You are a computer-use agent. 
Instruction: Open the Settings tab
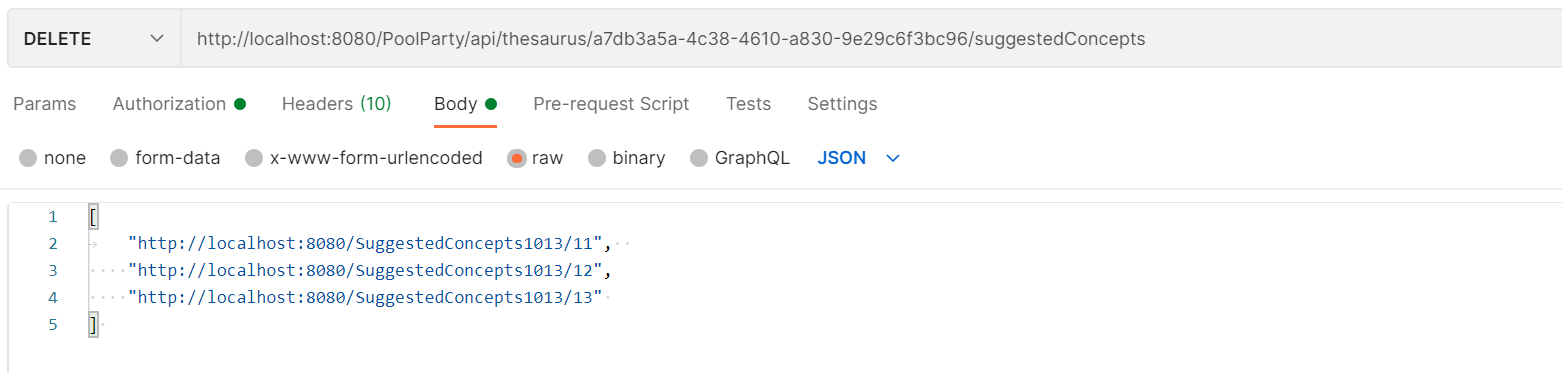(842, 104)
